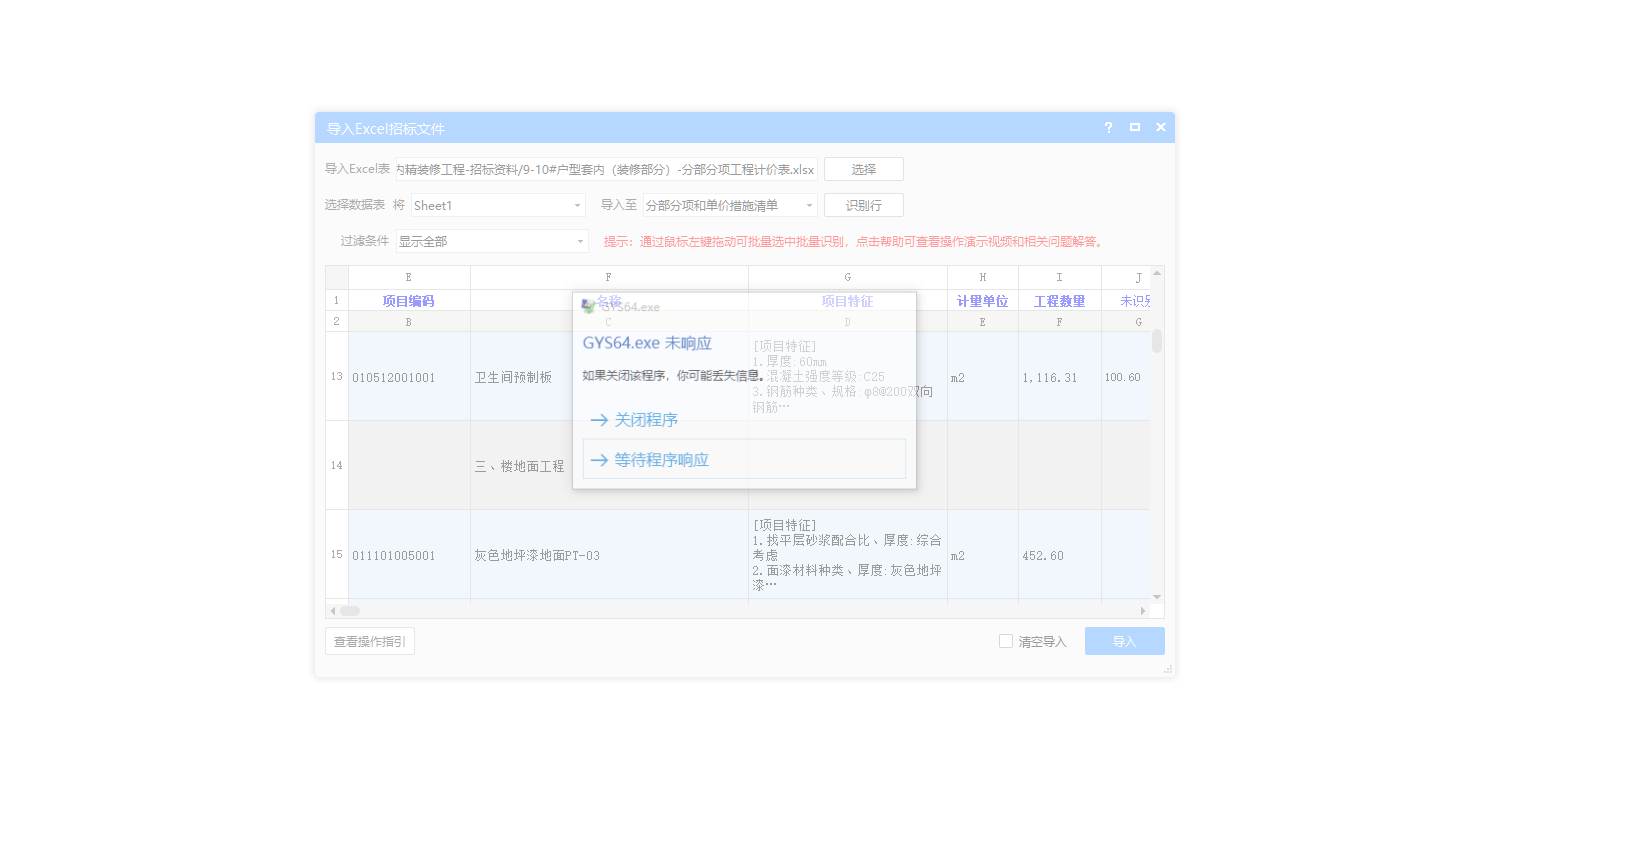Select the 工程数量 column header

click(1060, 300)
